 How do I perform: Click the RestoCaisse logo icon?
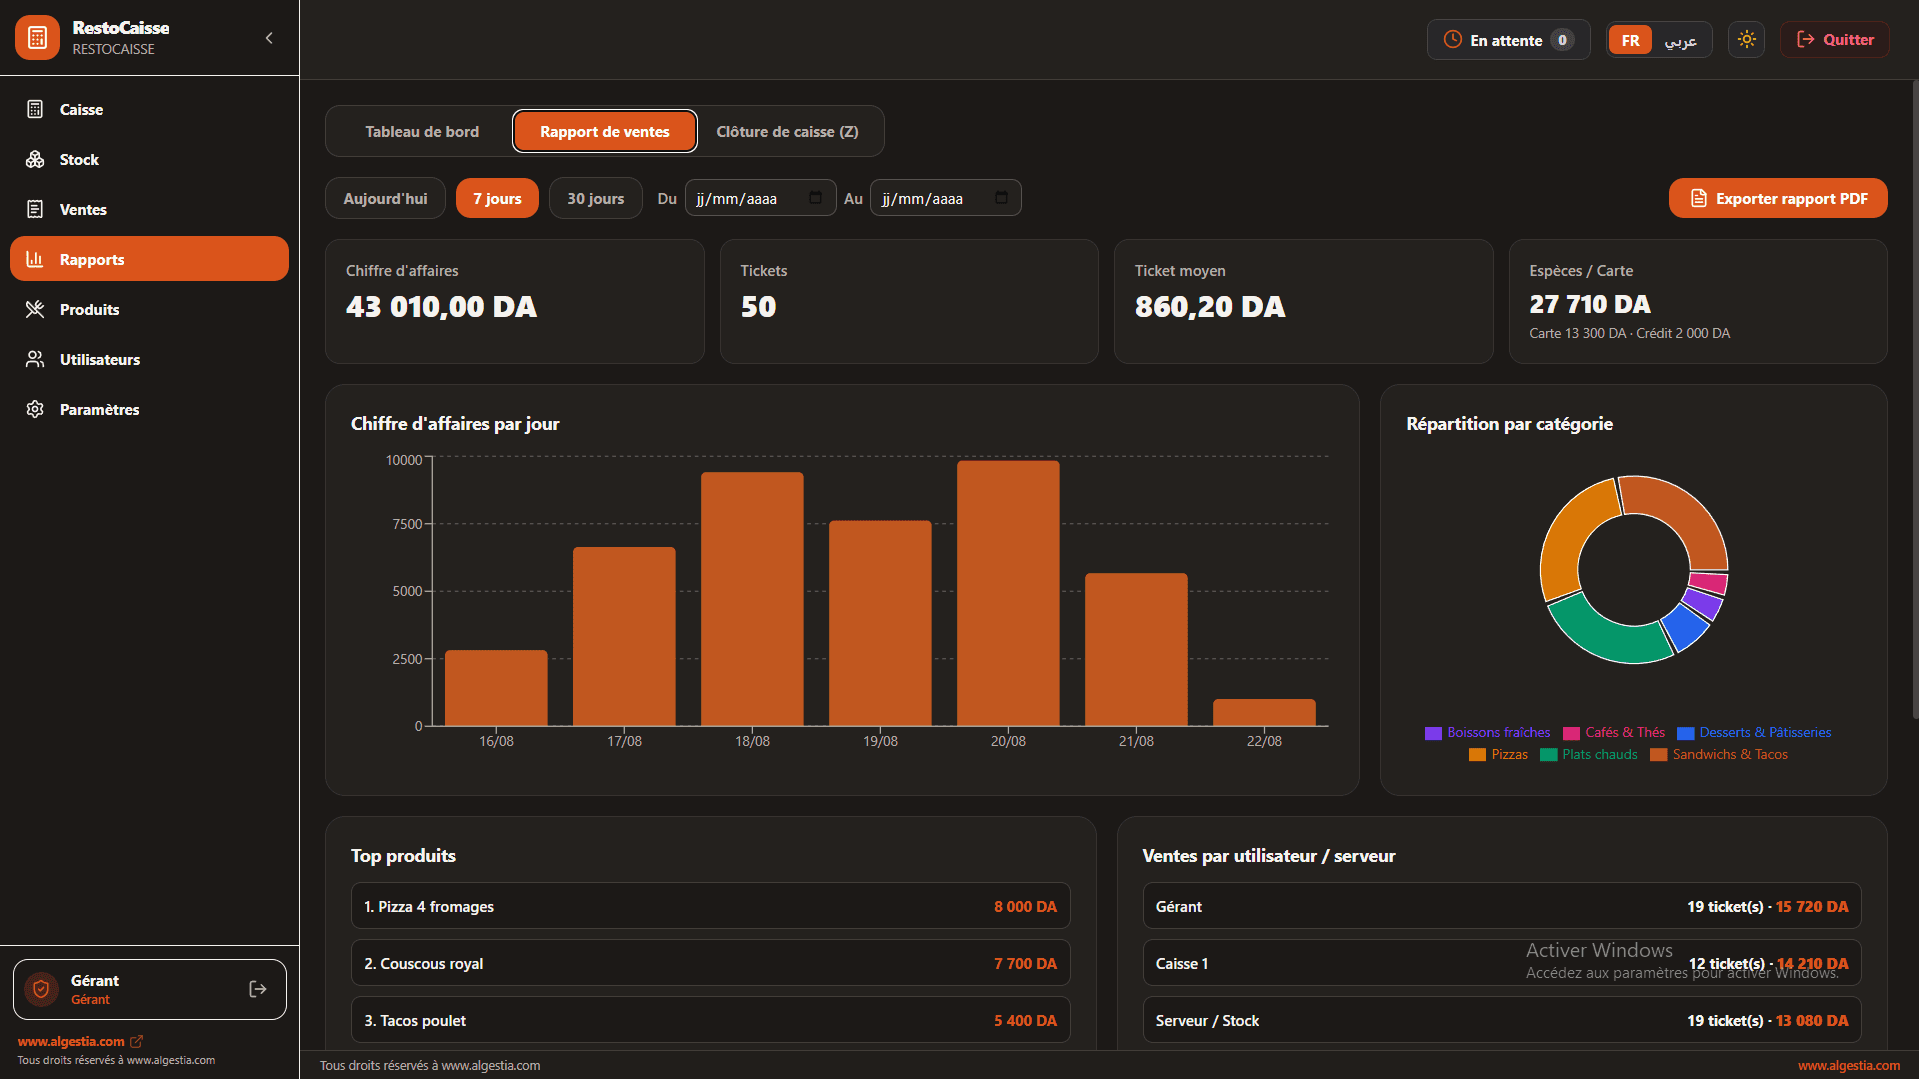(38, 38)
